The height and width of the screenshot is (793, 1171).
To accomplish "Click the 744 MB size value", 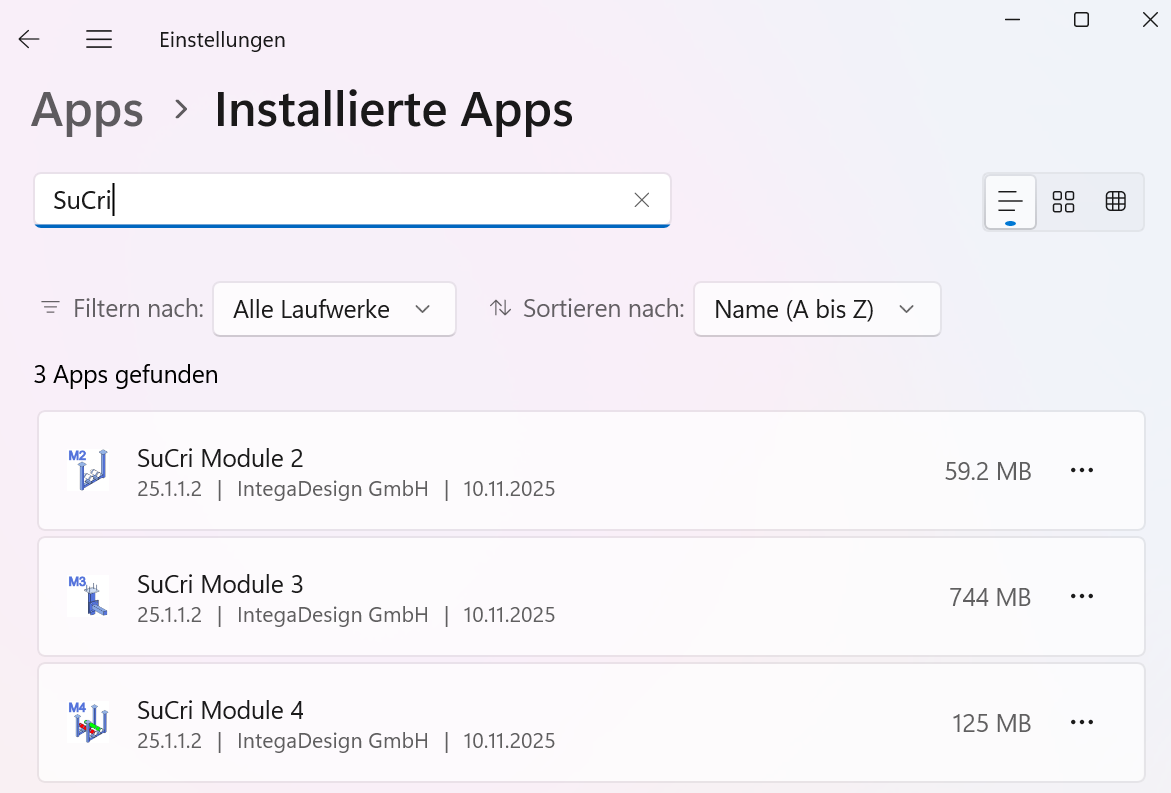I will [990, 597].
